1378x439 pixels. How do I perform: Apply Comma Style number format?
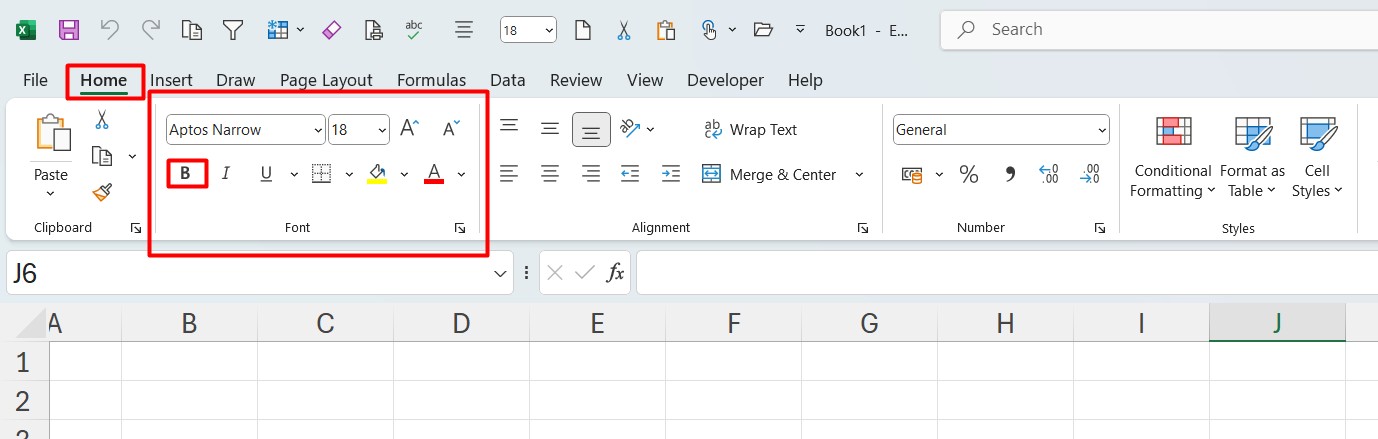pyautogui.click(x=1010, y=175)
